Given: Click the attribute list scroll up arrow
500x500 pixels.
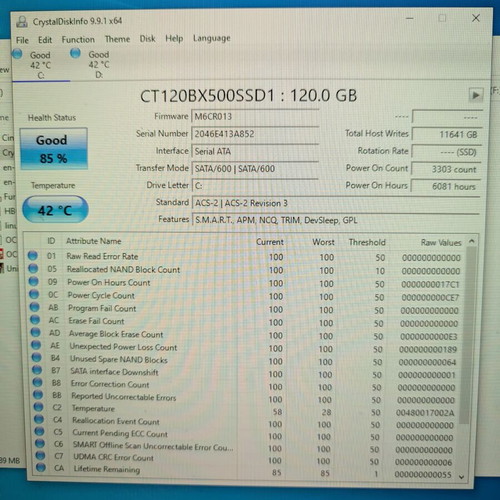Looking at the screenshot, I should tap(472, 241).
